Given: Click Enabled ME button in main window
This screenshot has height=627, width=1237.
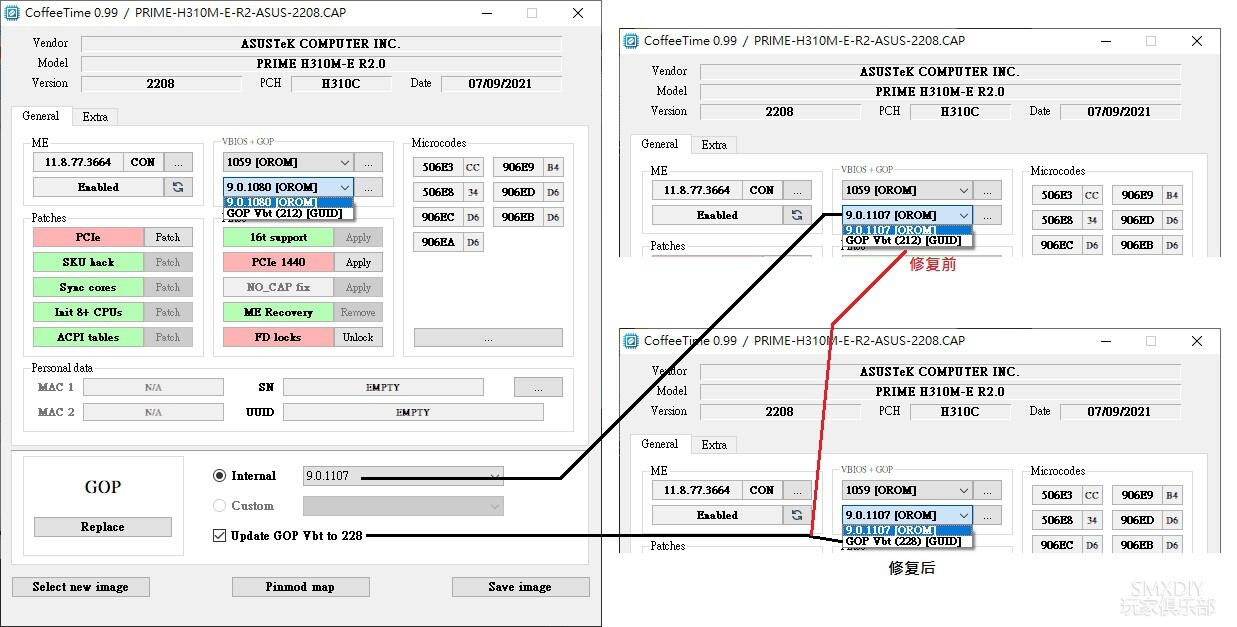Looking at the screenshot, I should 98,187.
